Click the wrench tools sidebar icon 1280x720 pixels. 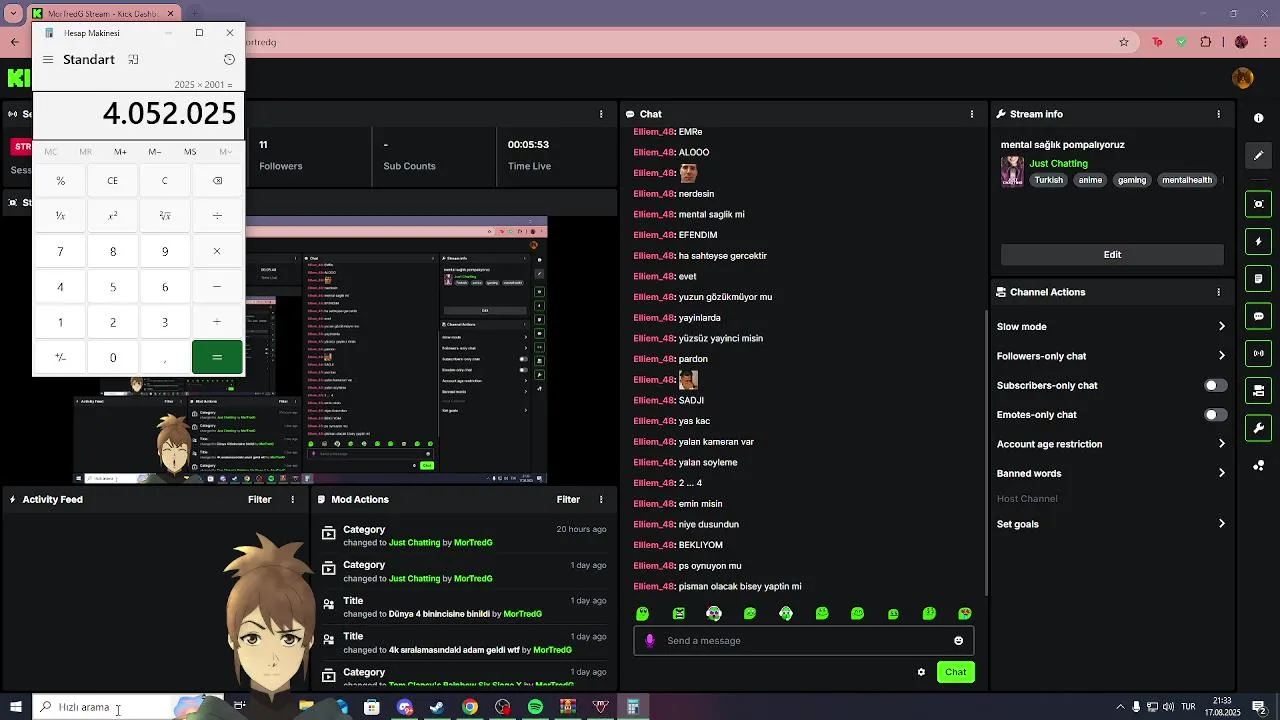[1258, 428]
